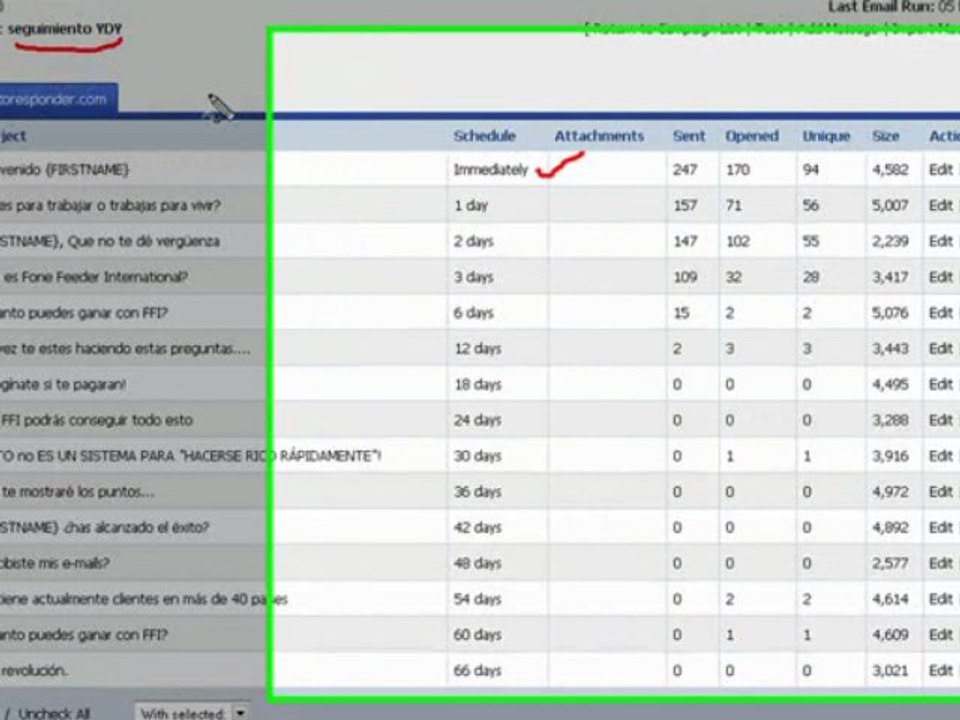Image resolution: width=960 pixels, height=720 pixels.
Task: Edit the message scheduled at 18 days
Action: coord(940,384)
